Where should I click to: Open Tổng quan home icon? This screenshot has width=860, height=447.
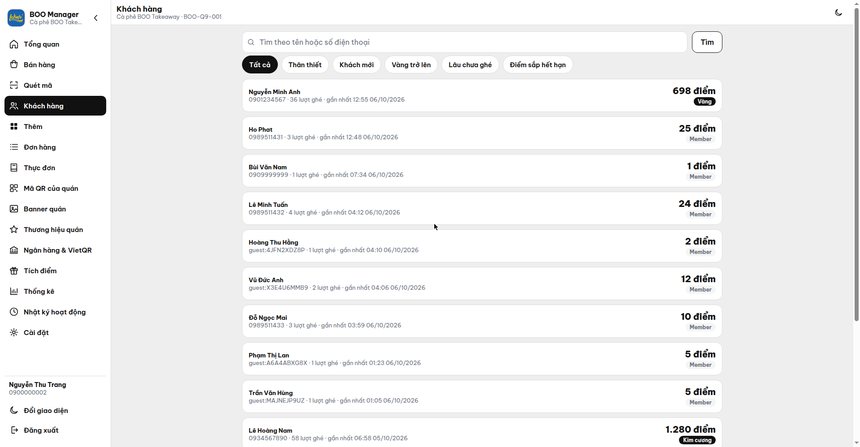coord(14,44)
